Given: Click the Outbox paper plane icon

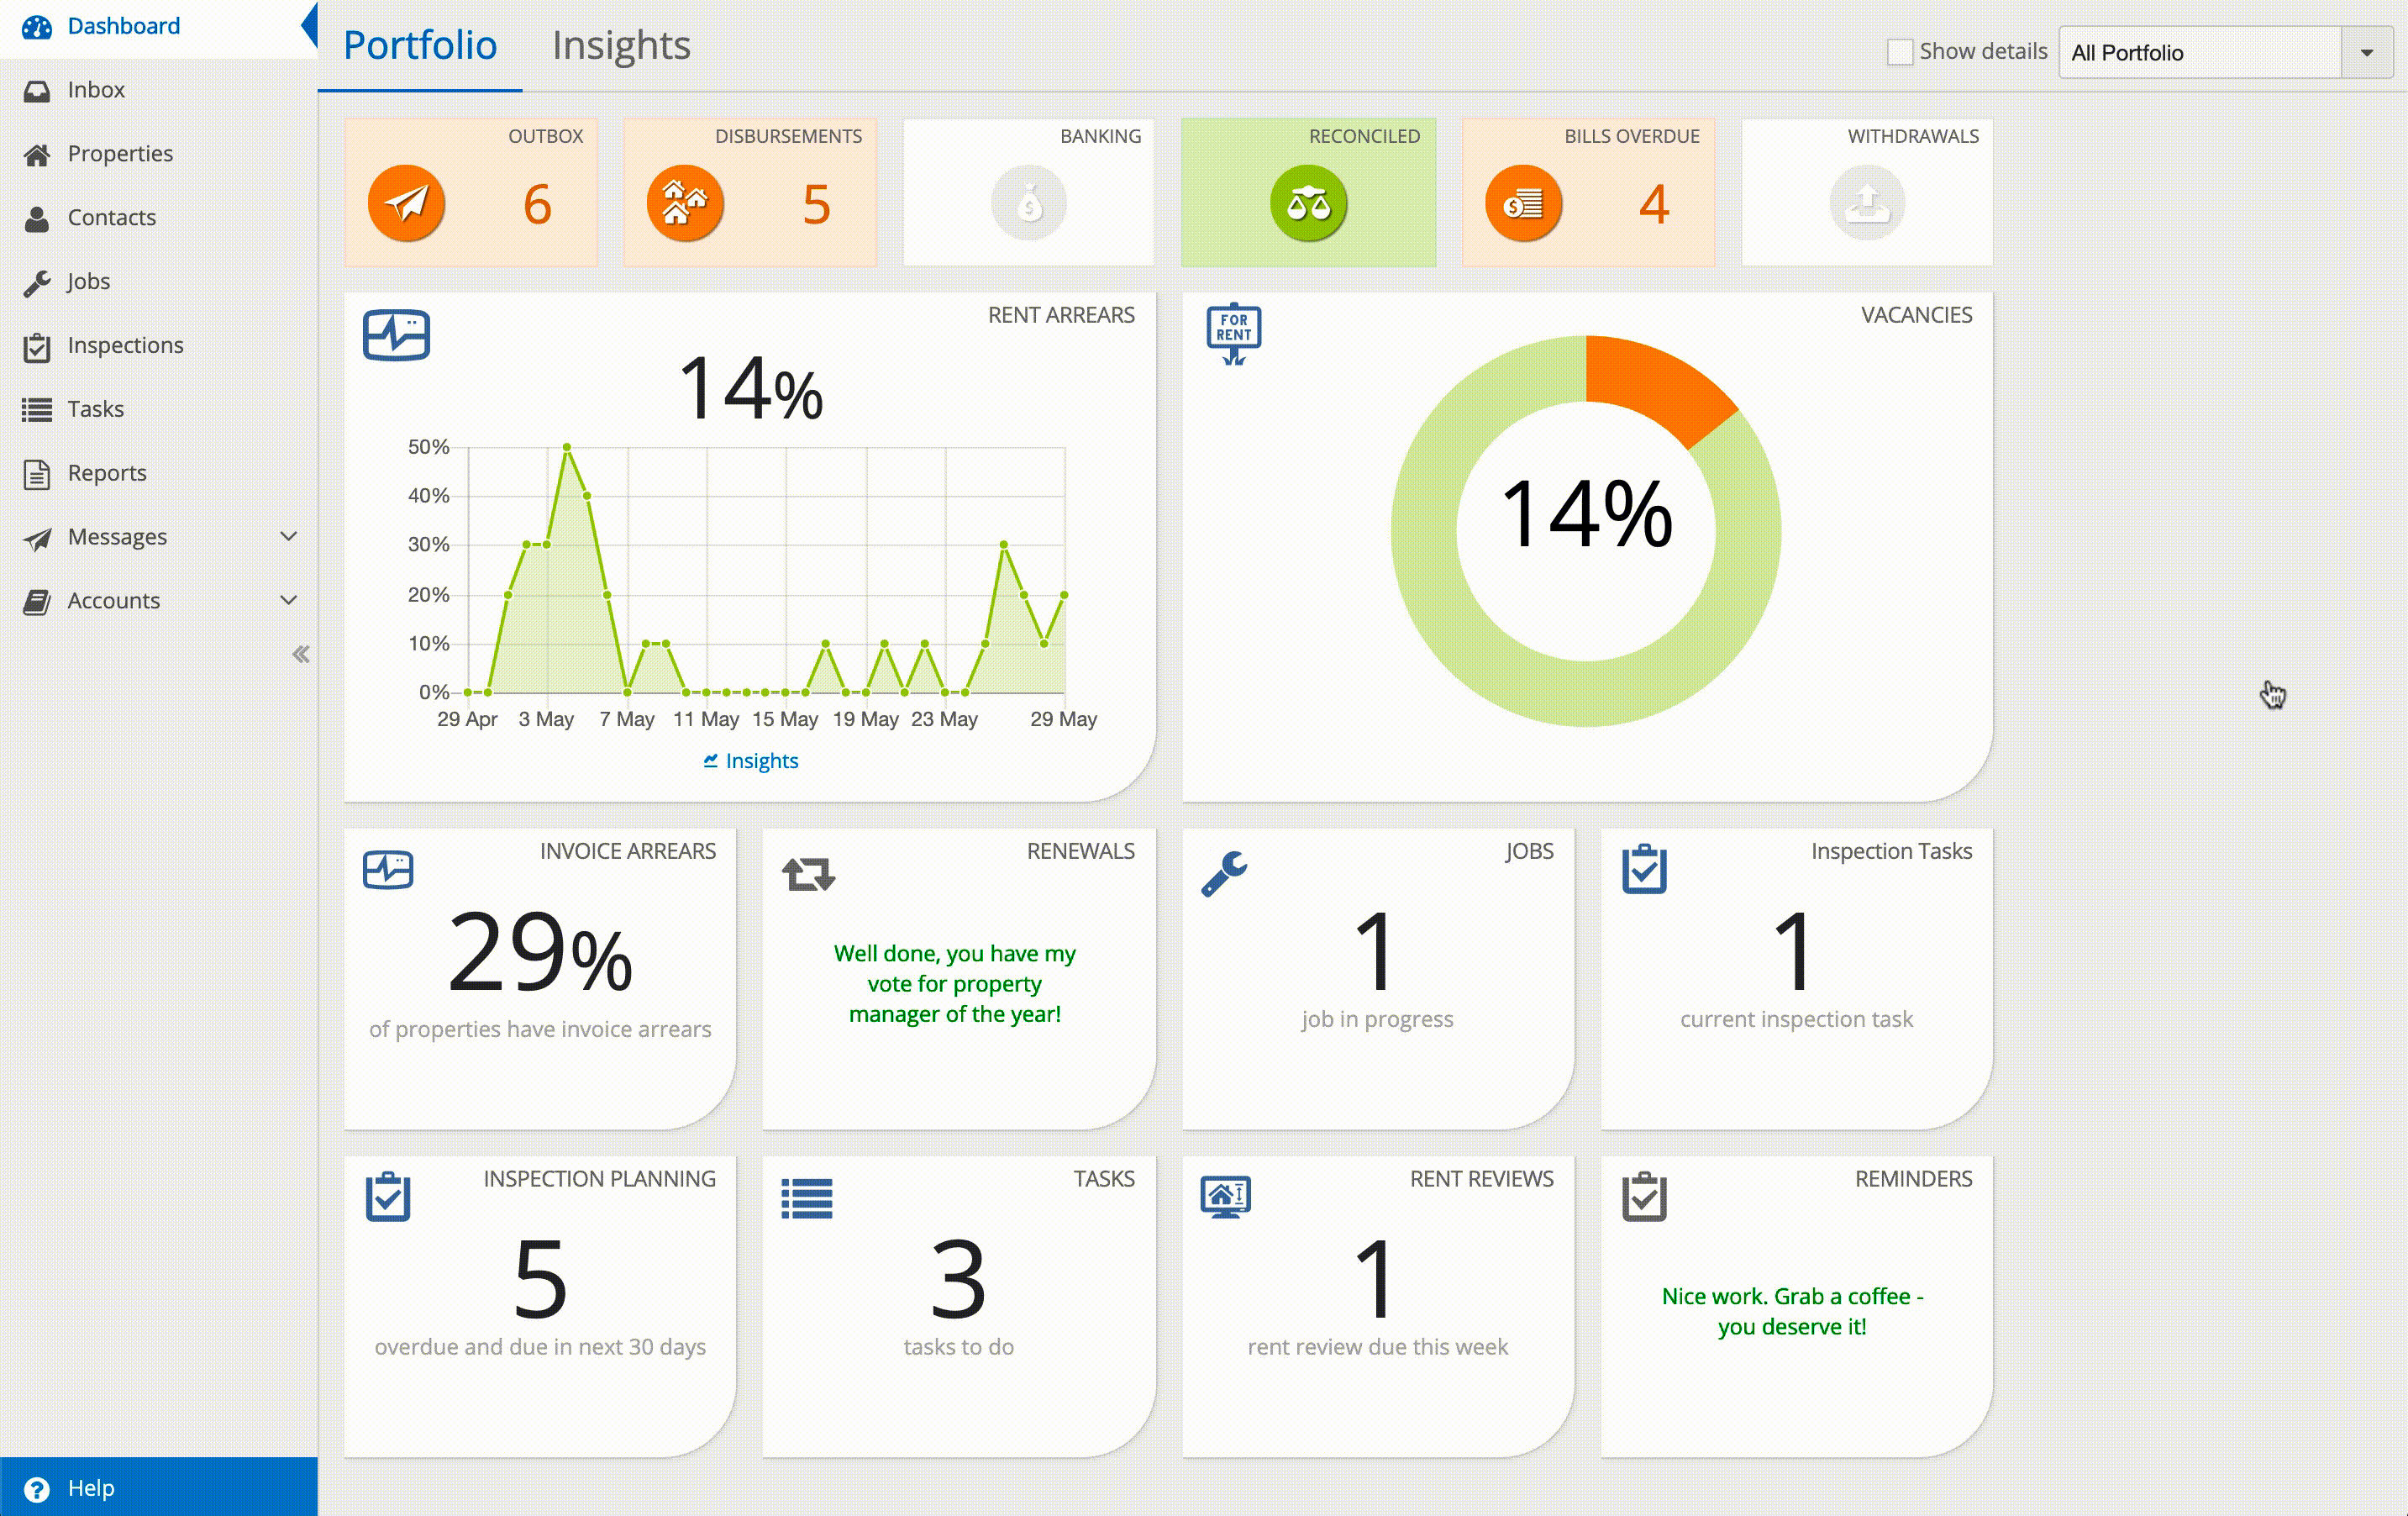Looking at the screenshot, I should (406, 203).
